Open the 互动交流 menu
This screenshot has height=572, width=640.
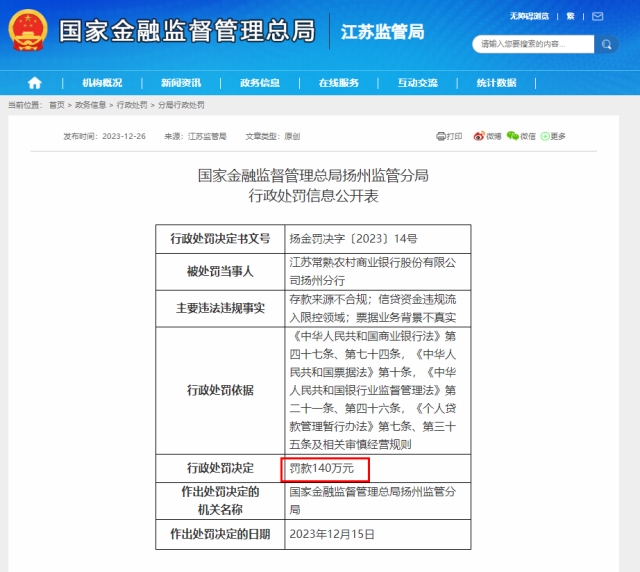click(418, 83)
